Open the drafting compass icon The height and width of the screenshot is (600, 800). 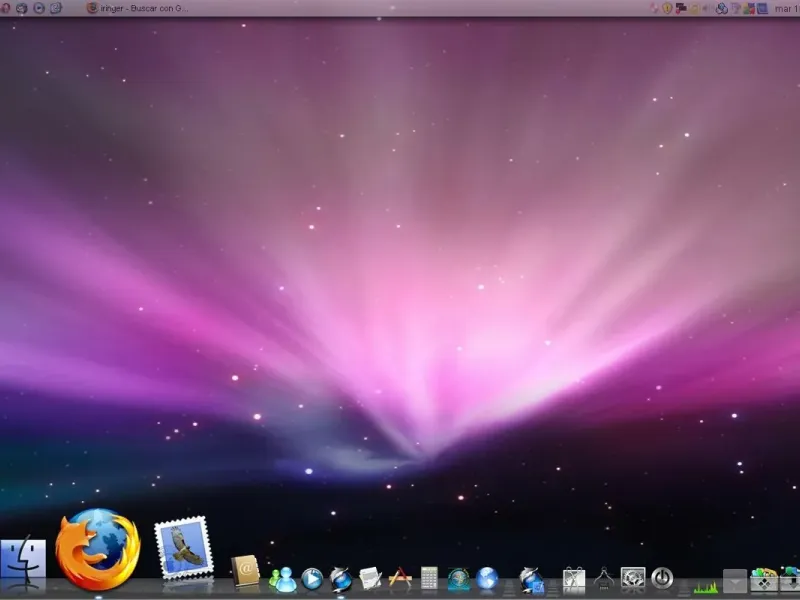[x=604, y=579]
